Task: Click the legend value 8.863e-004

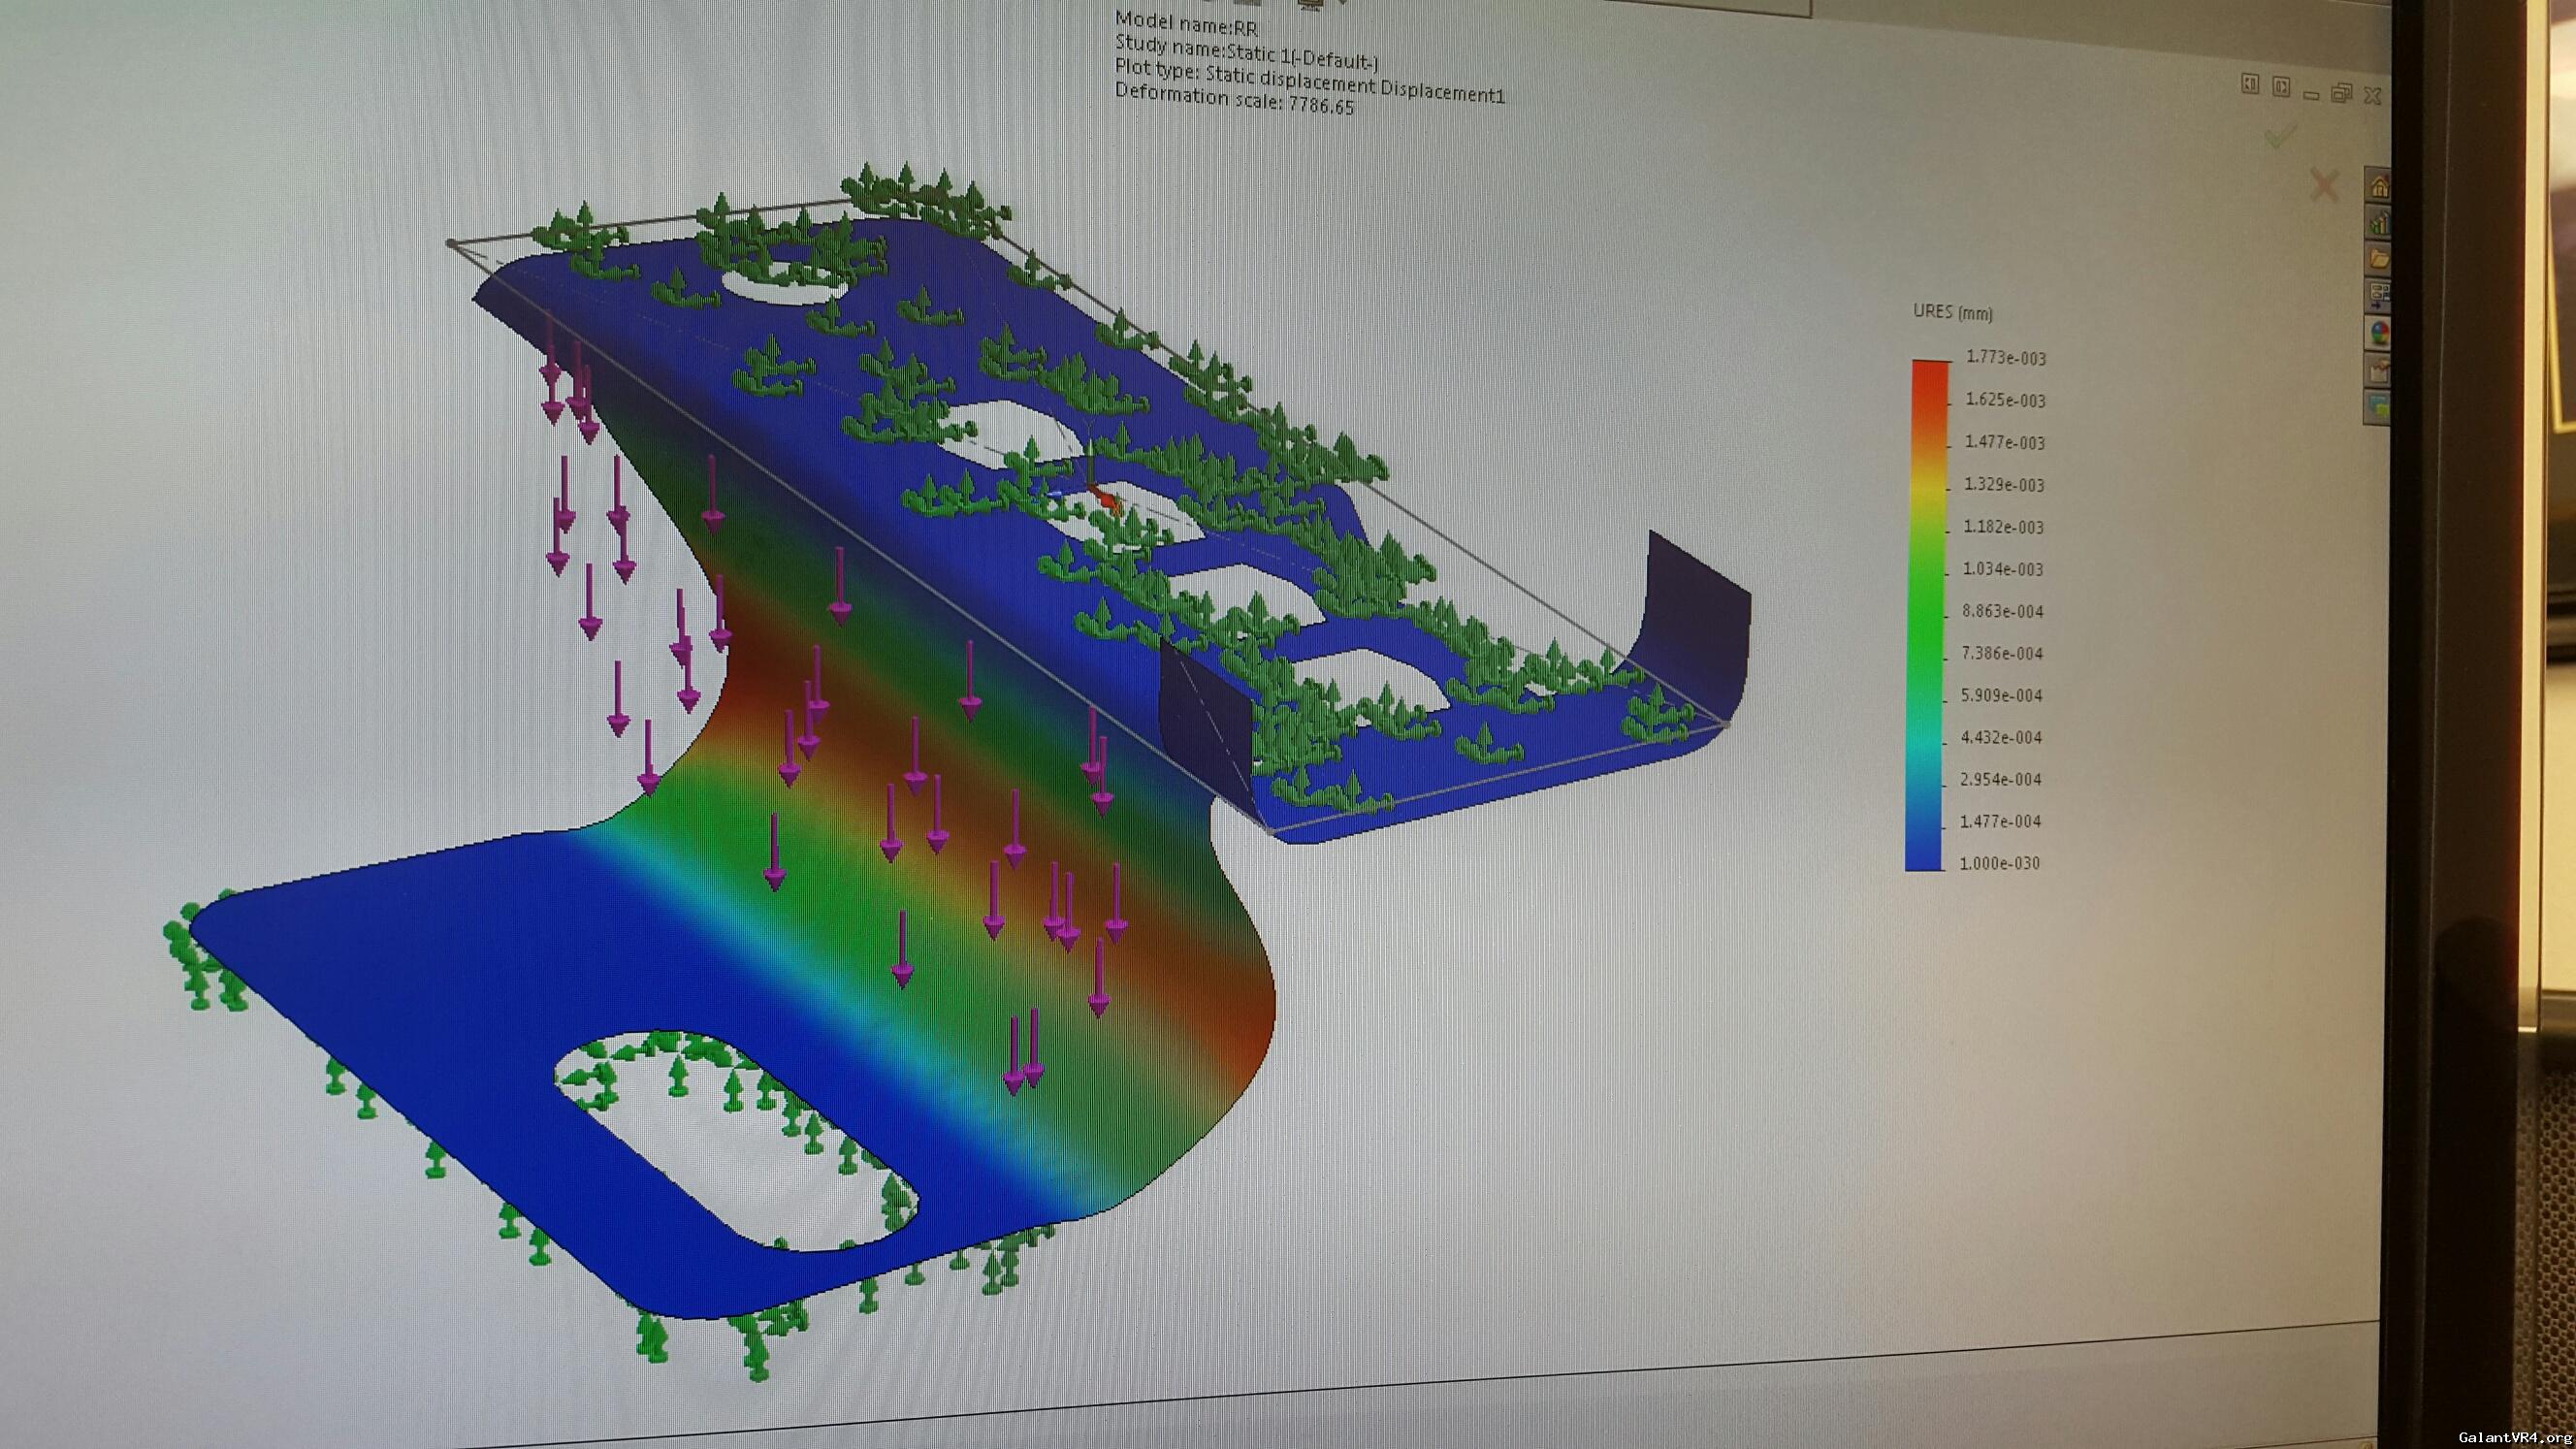Action: coord(2003,611)
